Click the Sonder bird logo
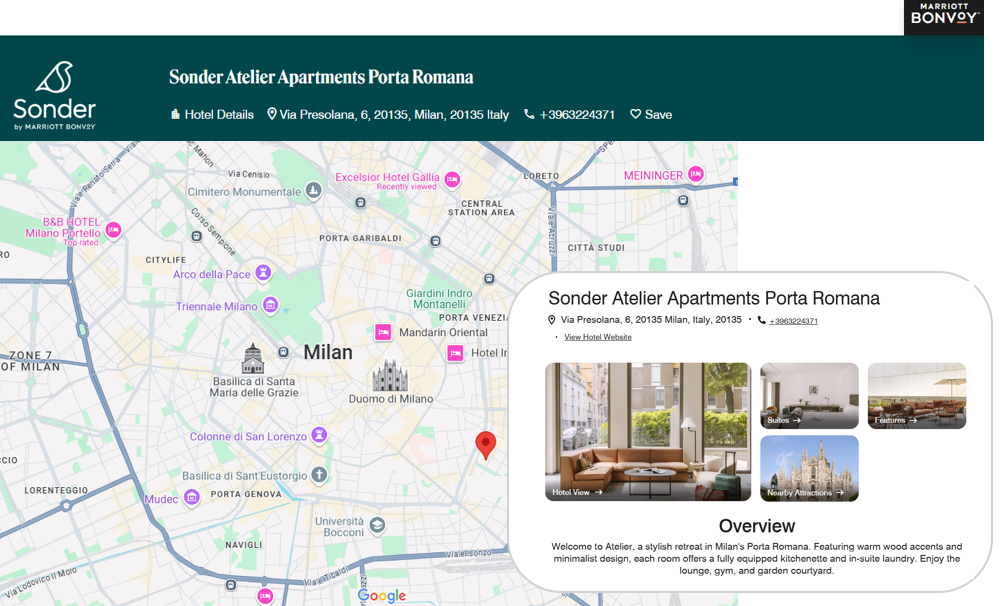Screen dimensions: 1003x606 54,77
